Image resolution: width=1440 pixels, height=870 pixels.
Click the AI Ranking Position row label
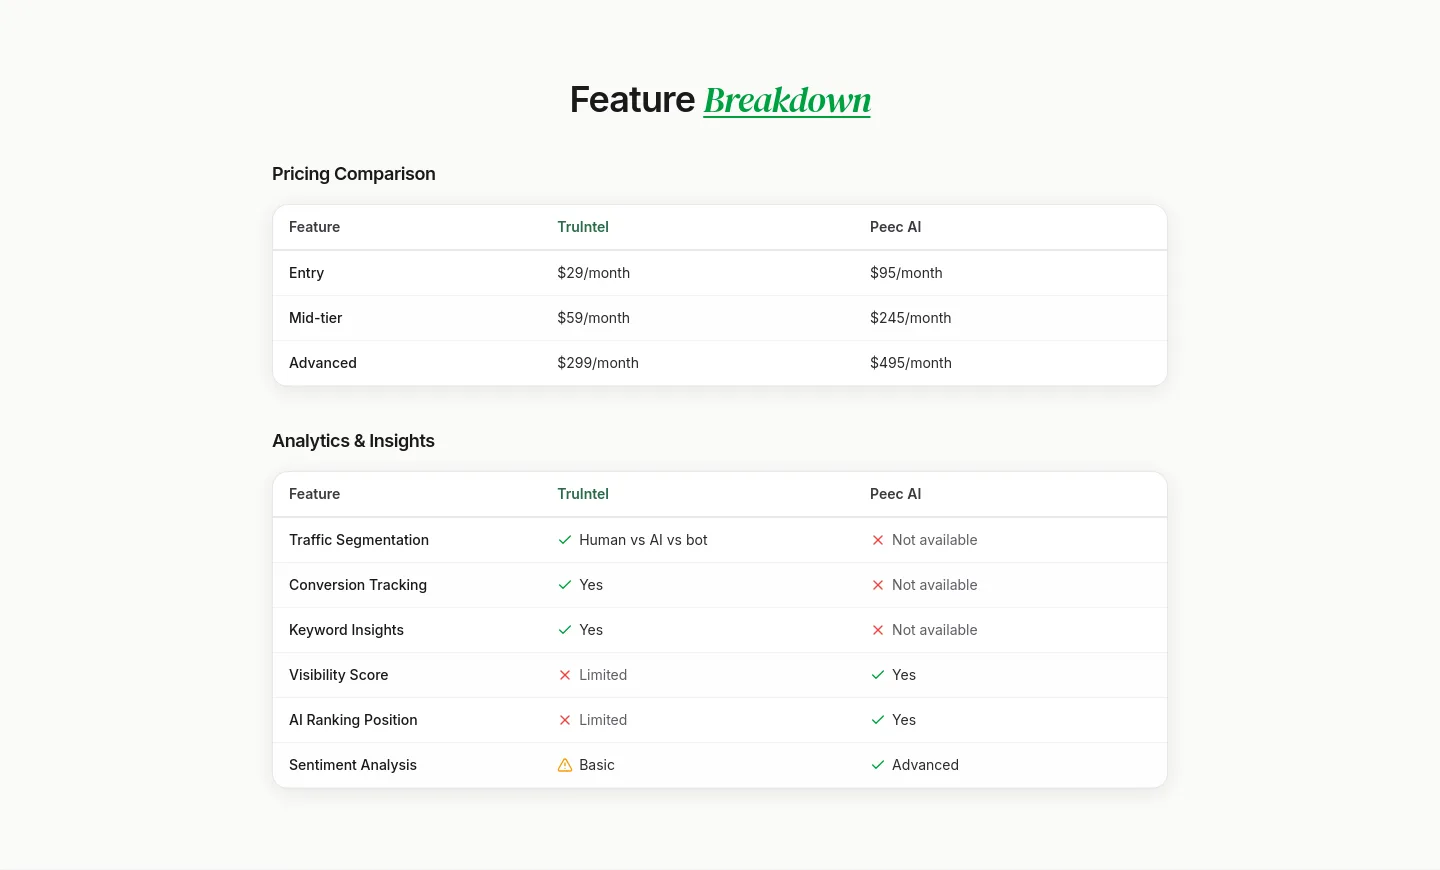click(x=353, y=720)
